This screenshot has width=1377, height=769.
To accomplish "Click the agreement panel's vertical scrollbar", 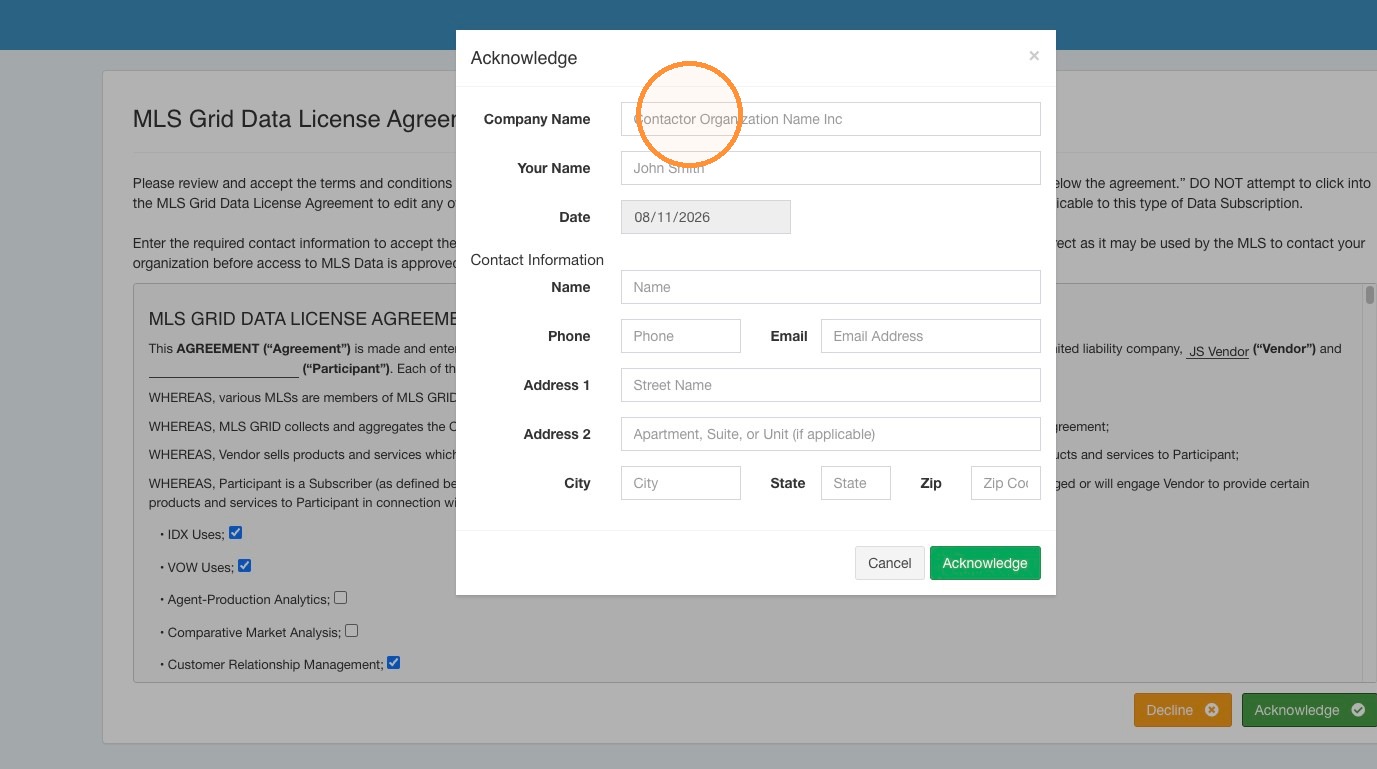I will (x=1369, y=483).
